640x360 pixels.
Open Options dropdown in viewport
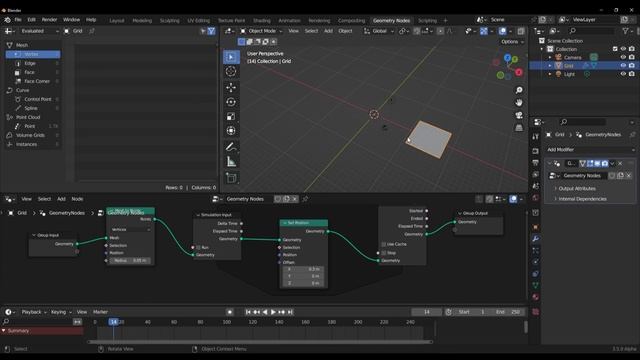(x=512, y=42)
